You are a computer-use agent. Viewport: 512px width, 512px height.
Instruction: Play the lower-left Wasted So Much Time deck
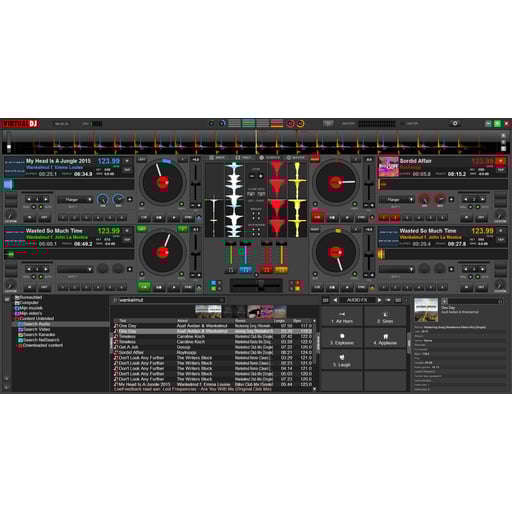[174, 287]
